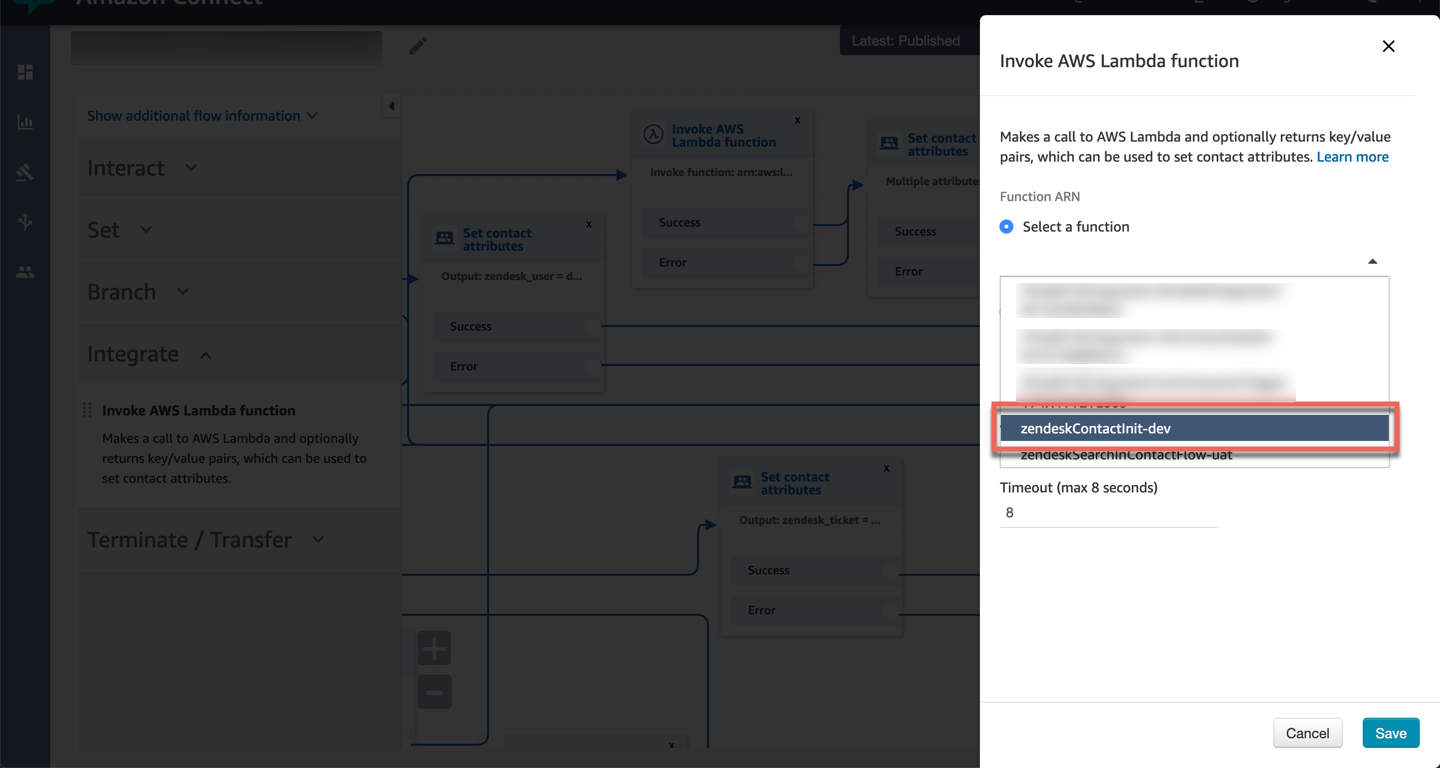Click the dashboard icon in left sidebar
The height and width of the screenshot is (768, 1440).
[x=25, y=72]
